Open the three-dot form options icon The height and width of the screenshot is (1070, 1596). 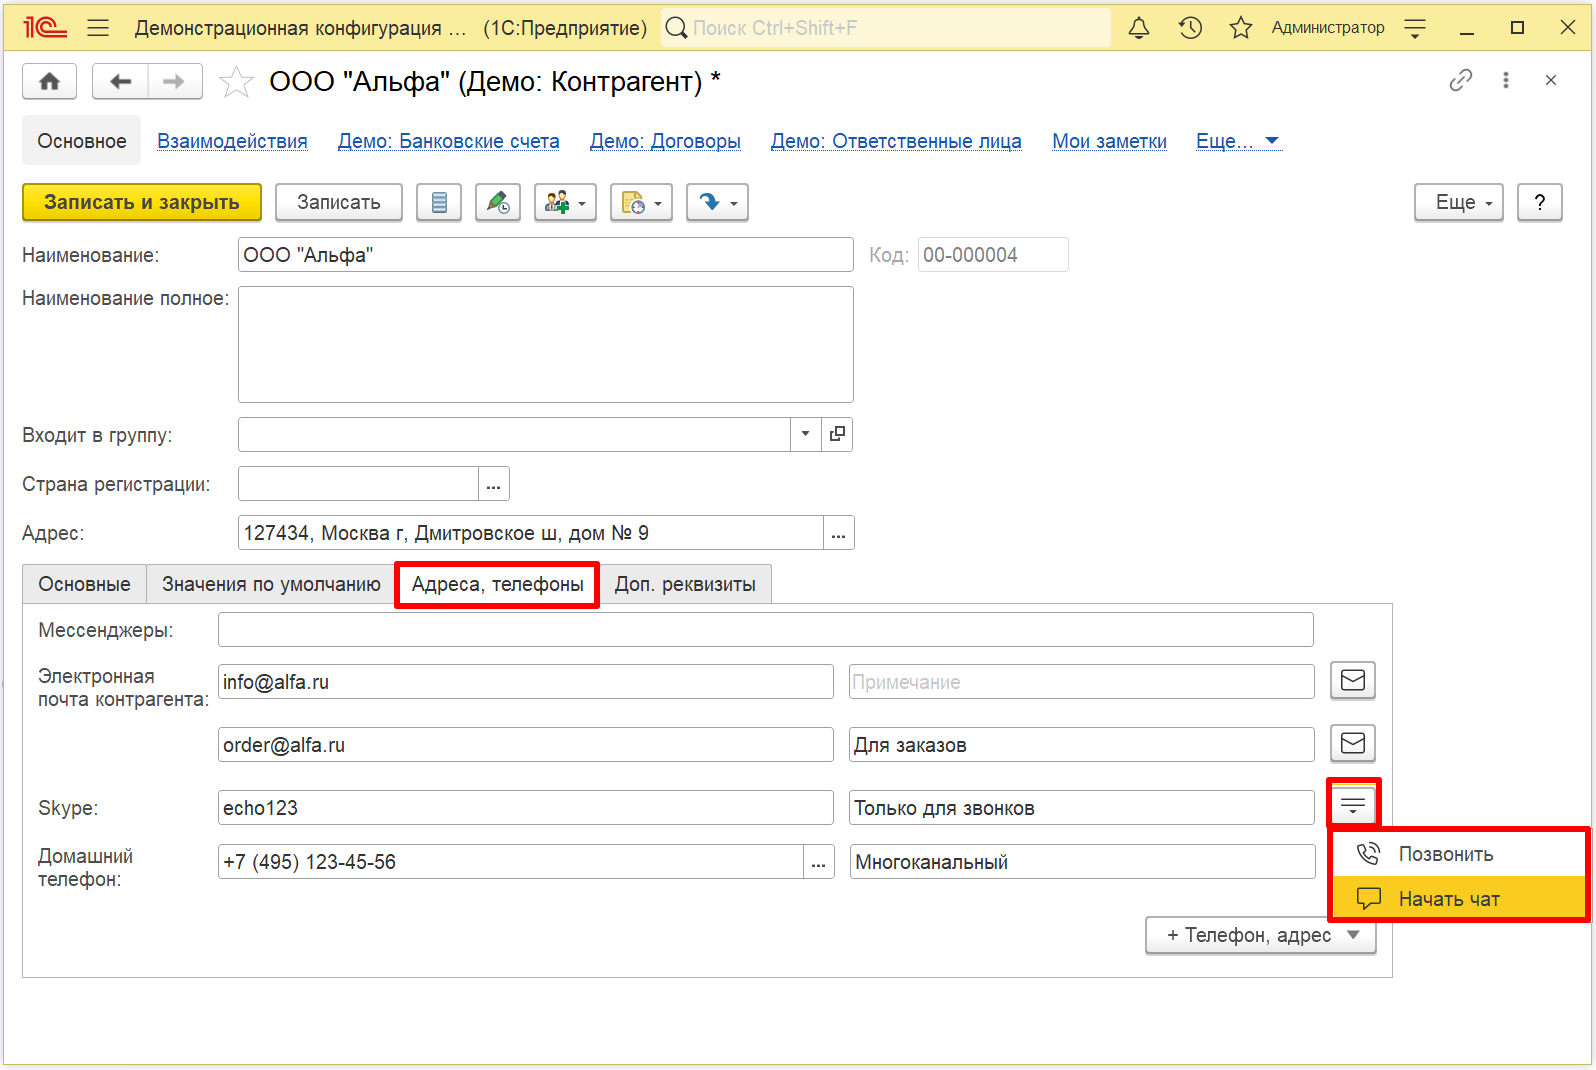coord(1506,80)
